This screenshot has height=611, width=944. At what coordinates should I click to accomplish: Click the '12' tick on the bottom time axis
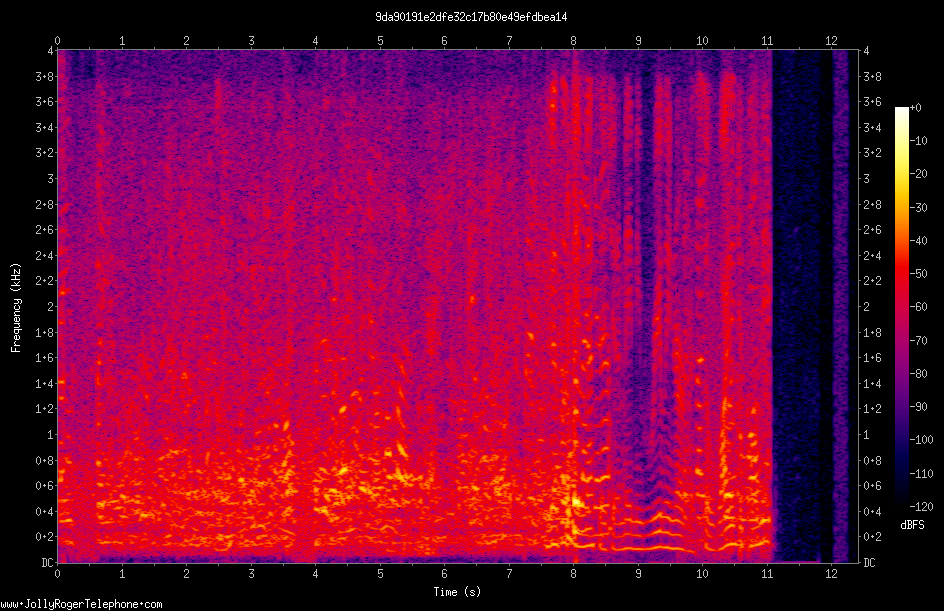(x=831, y=574)
